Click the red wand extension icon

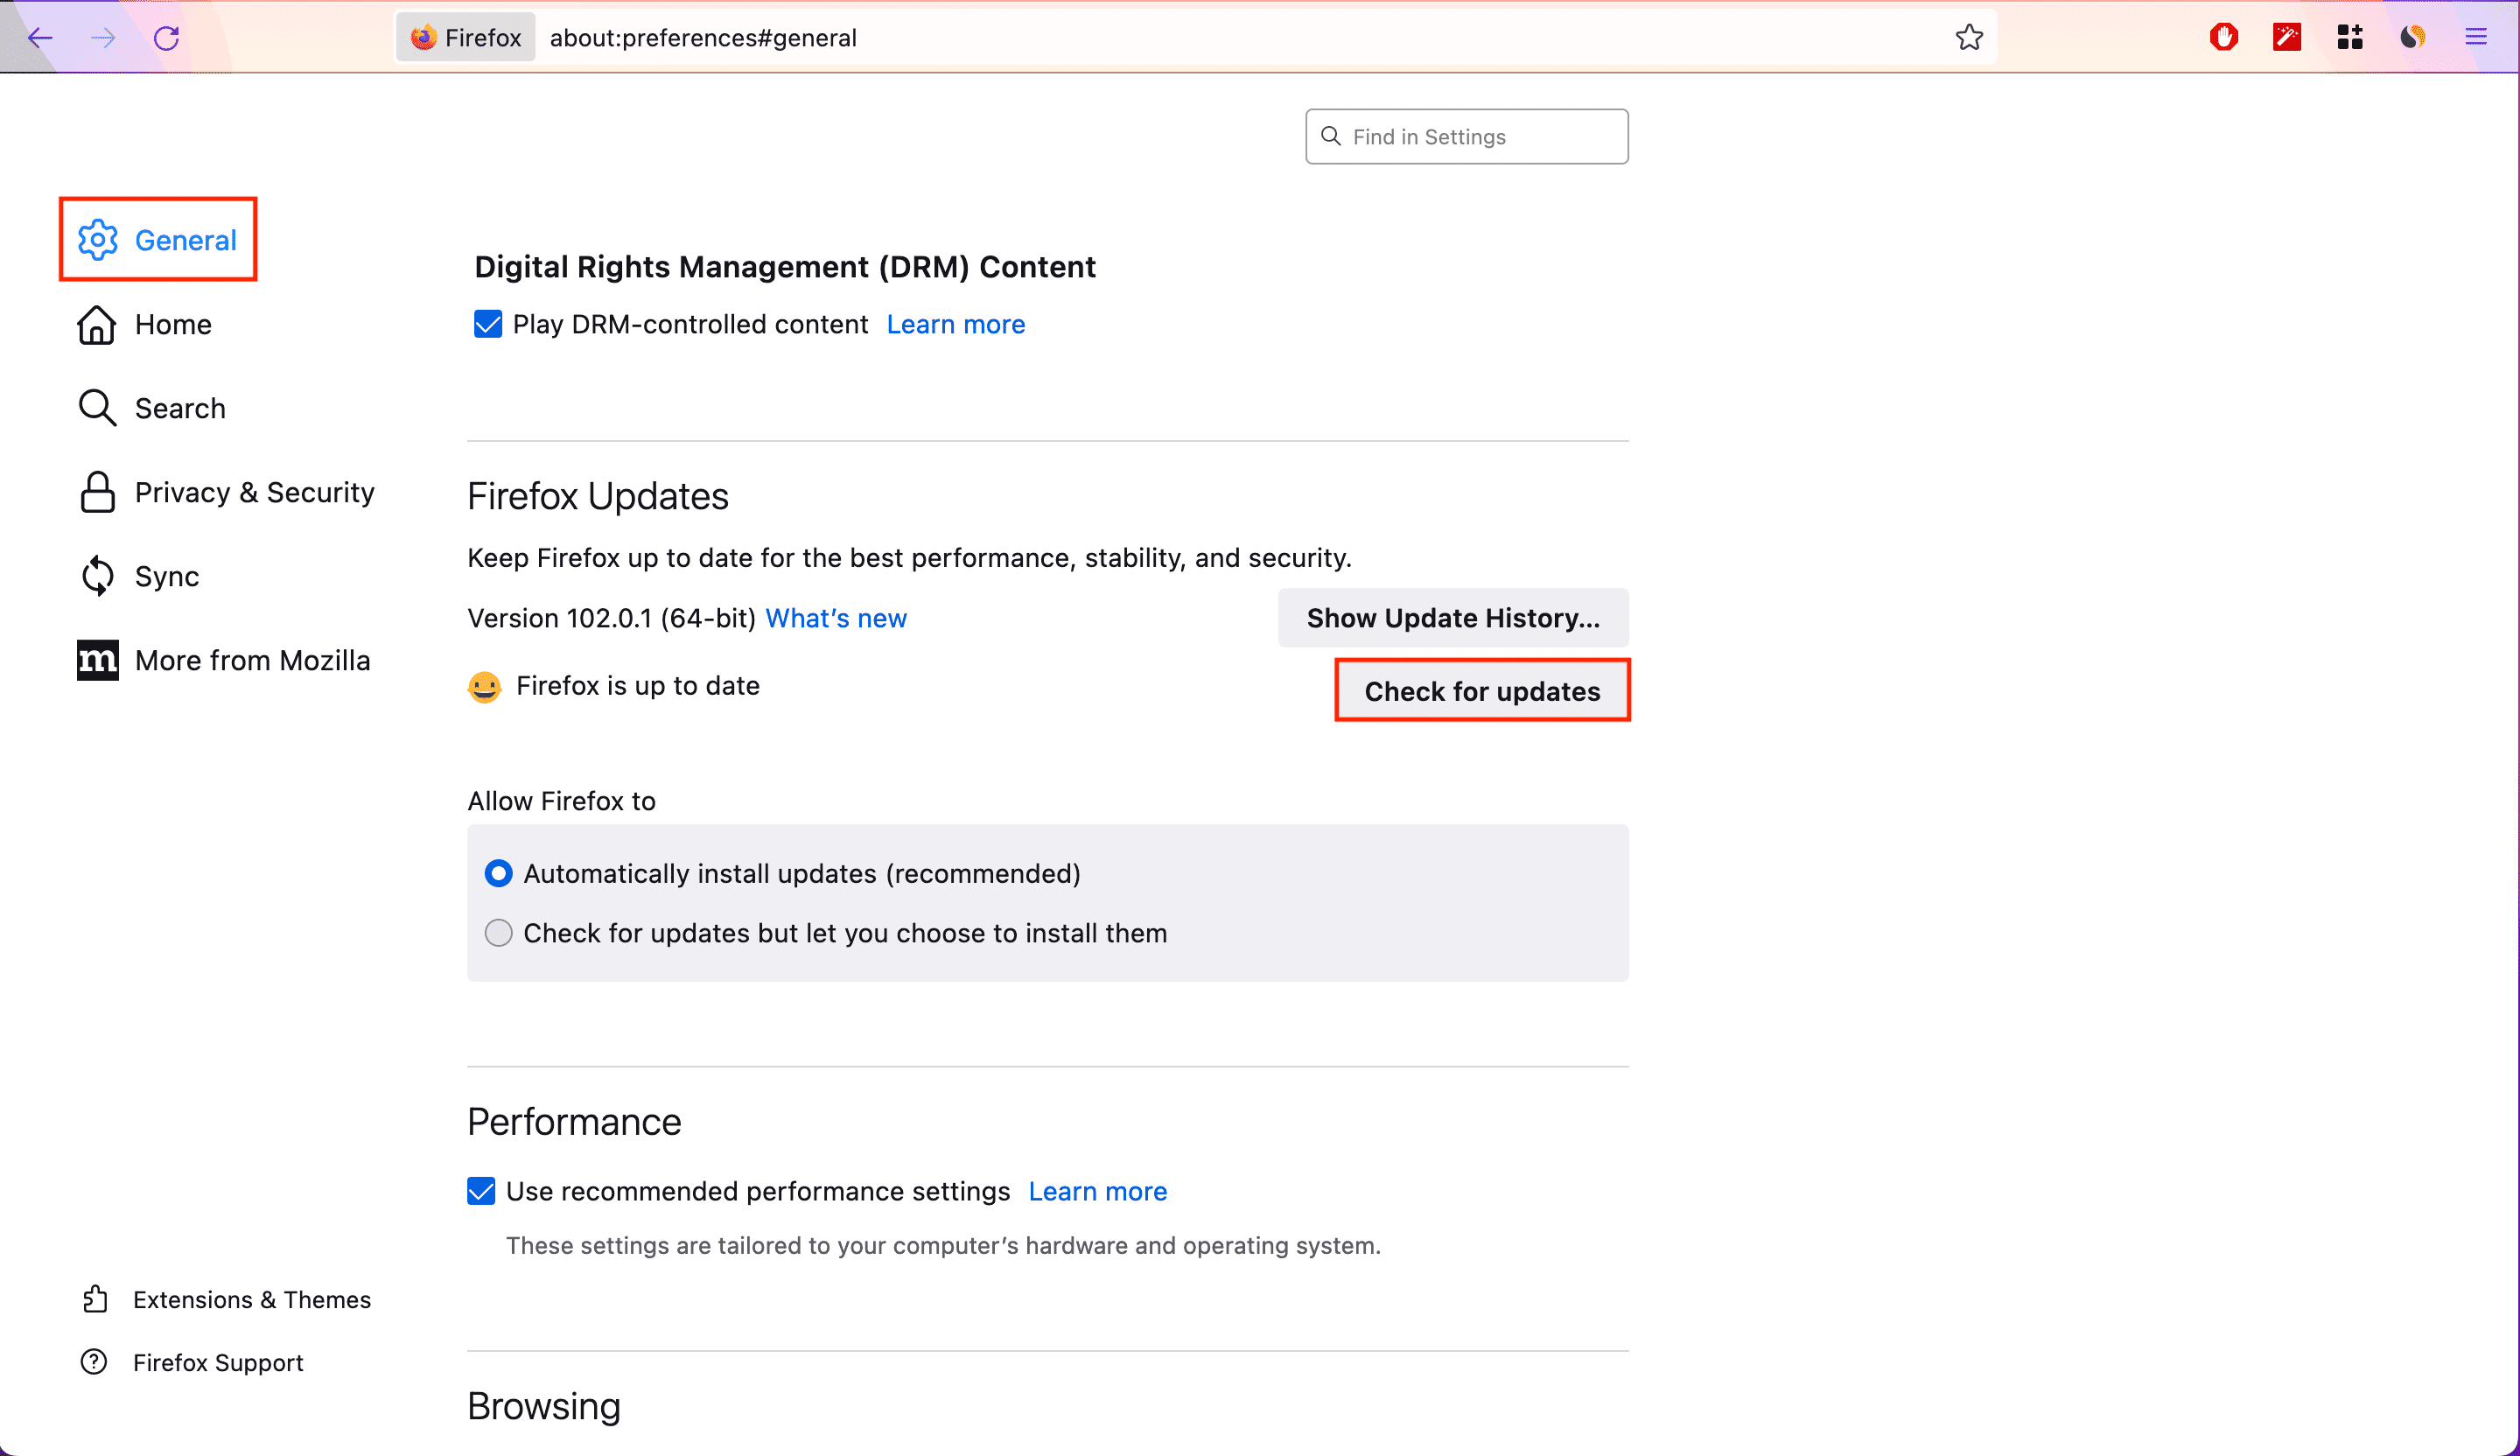pos(2287,37)
